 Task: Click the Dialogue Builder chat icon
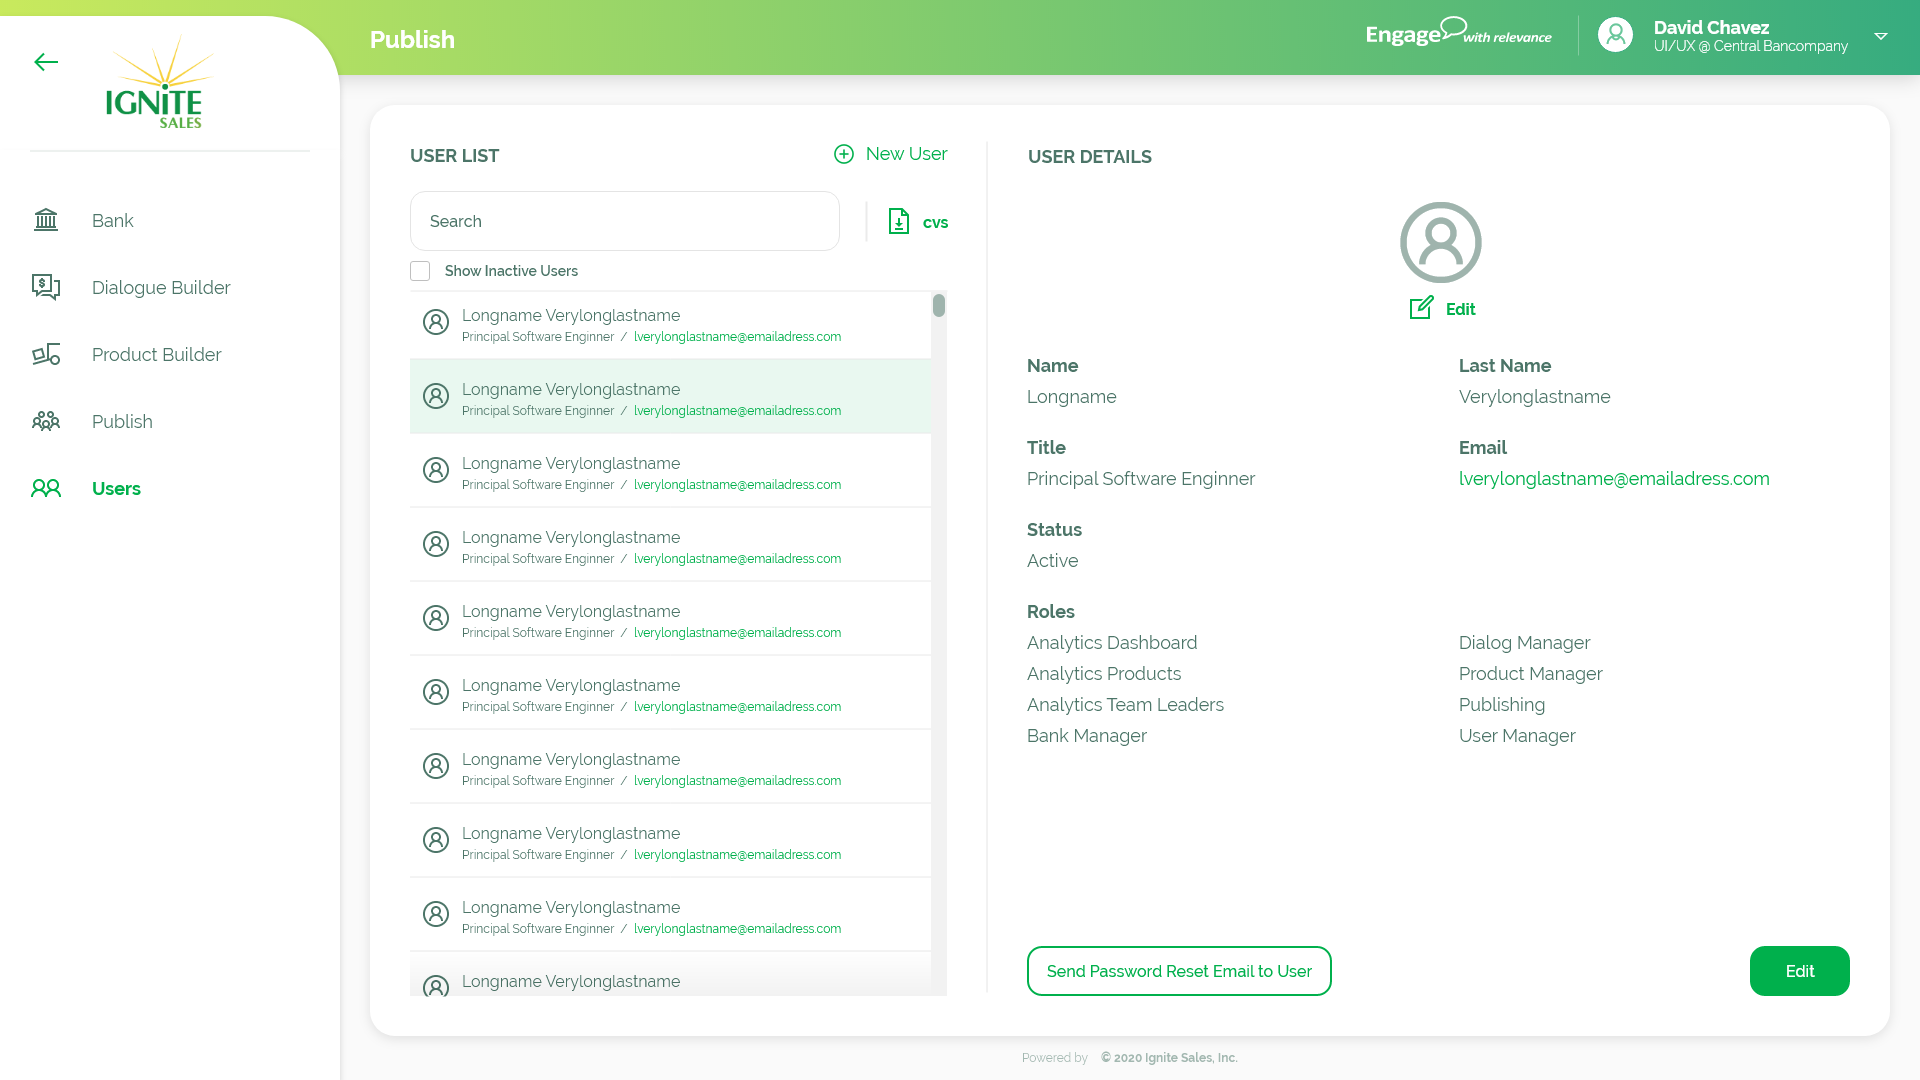pyautogui.click(x=46, y=287)
